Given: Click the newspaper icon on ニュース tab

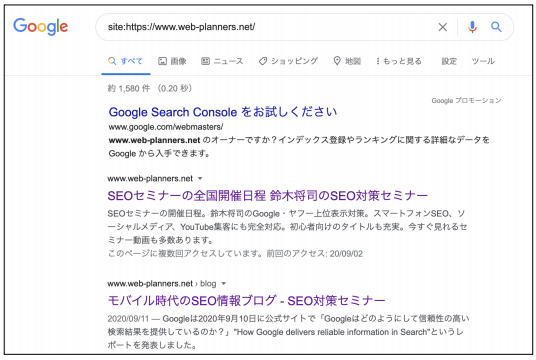Looking at the screenshot, I should point(205,61).
